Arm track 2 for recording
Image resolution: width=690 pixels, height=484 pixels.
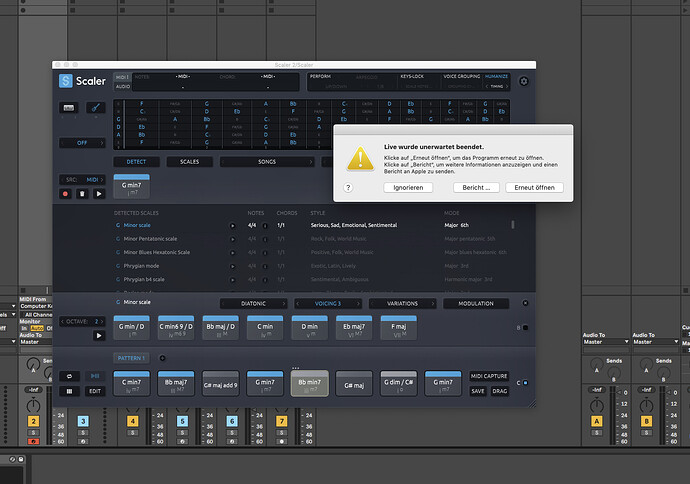[x=33, y=441]
